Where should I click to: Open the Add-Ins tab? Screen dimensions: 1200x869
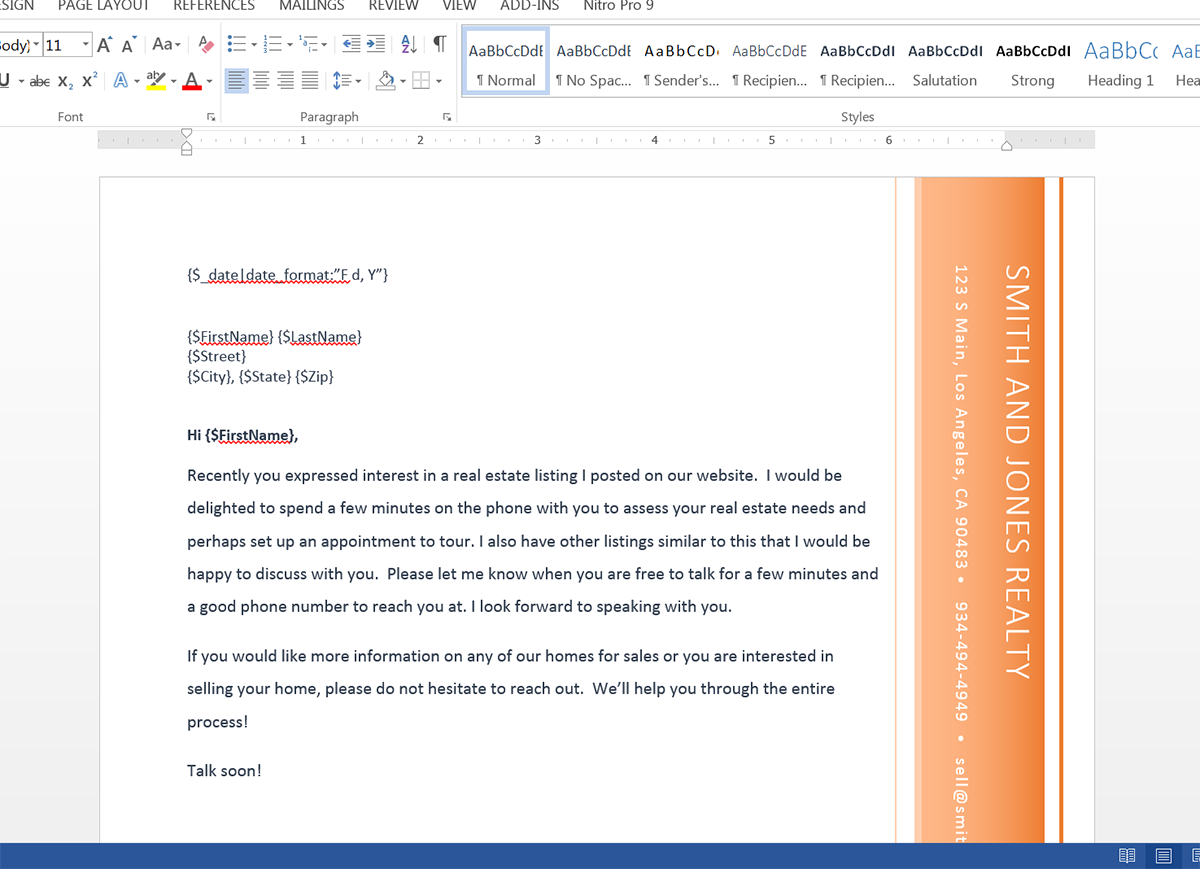coord(530,6)
